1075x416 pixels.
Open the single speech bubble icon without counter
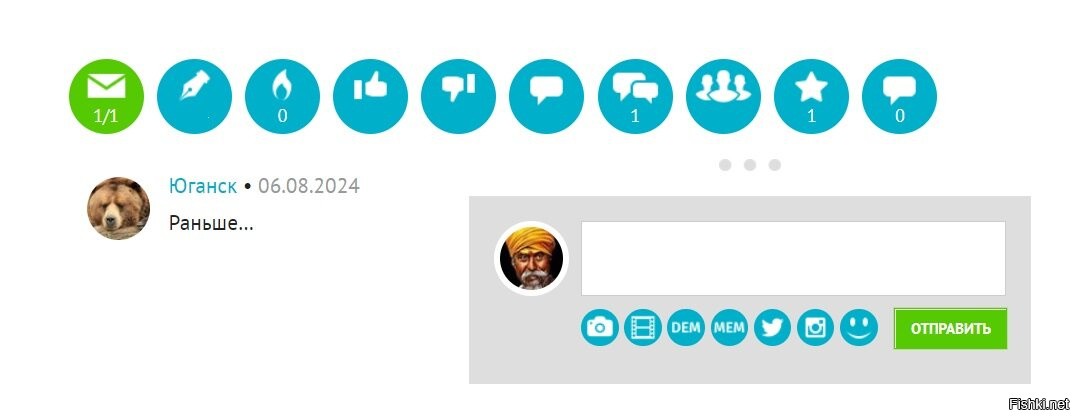(x=546, y=96)
